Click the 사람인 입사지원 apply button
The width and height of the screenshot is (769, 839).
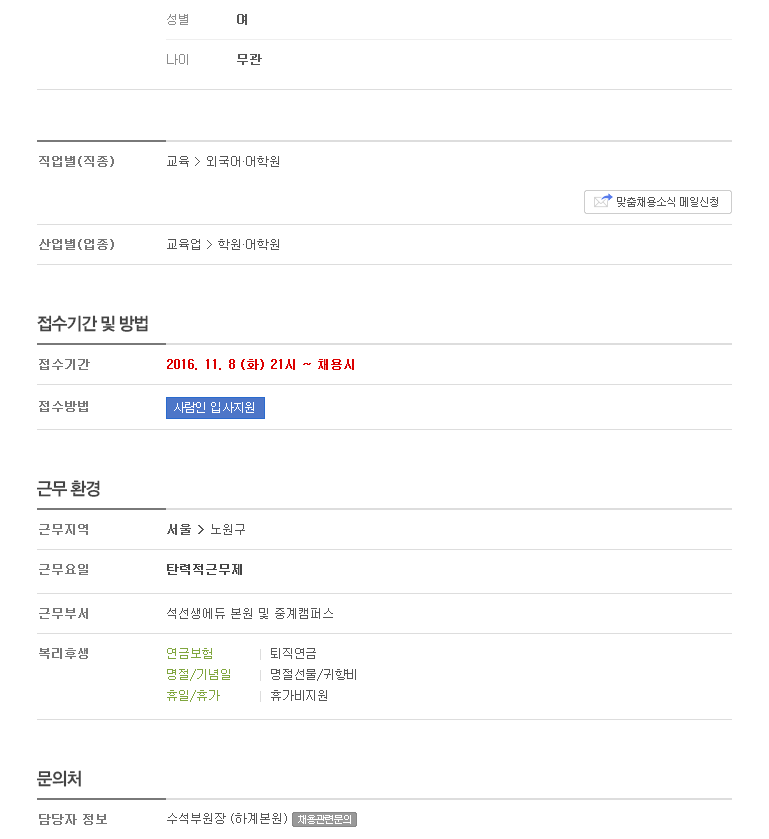point(215,408)
